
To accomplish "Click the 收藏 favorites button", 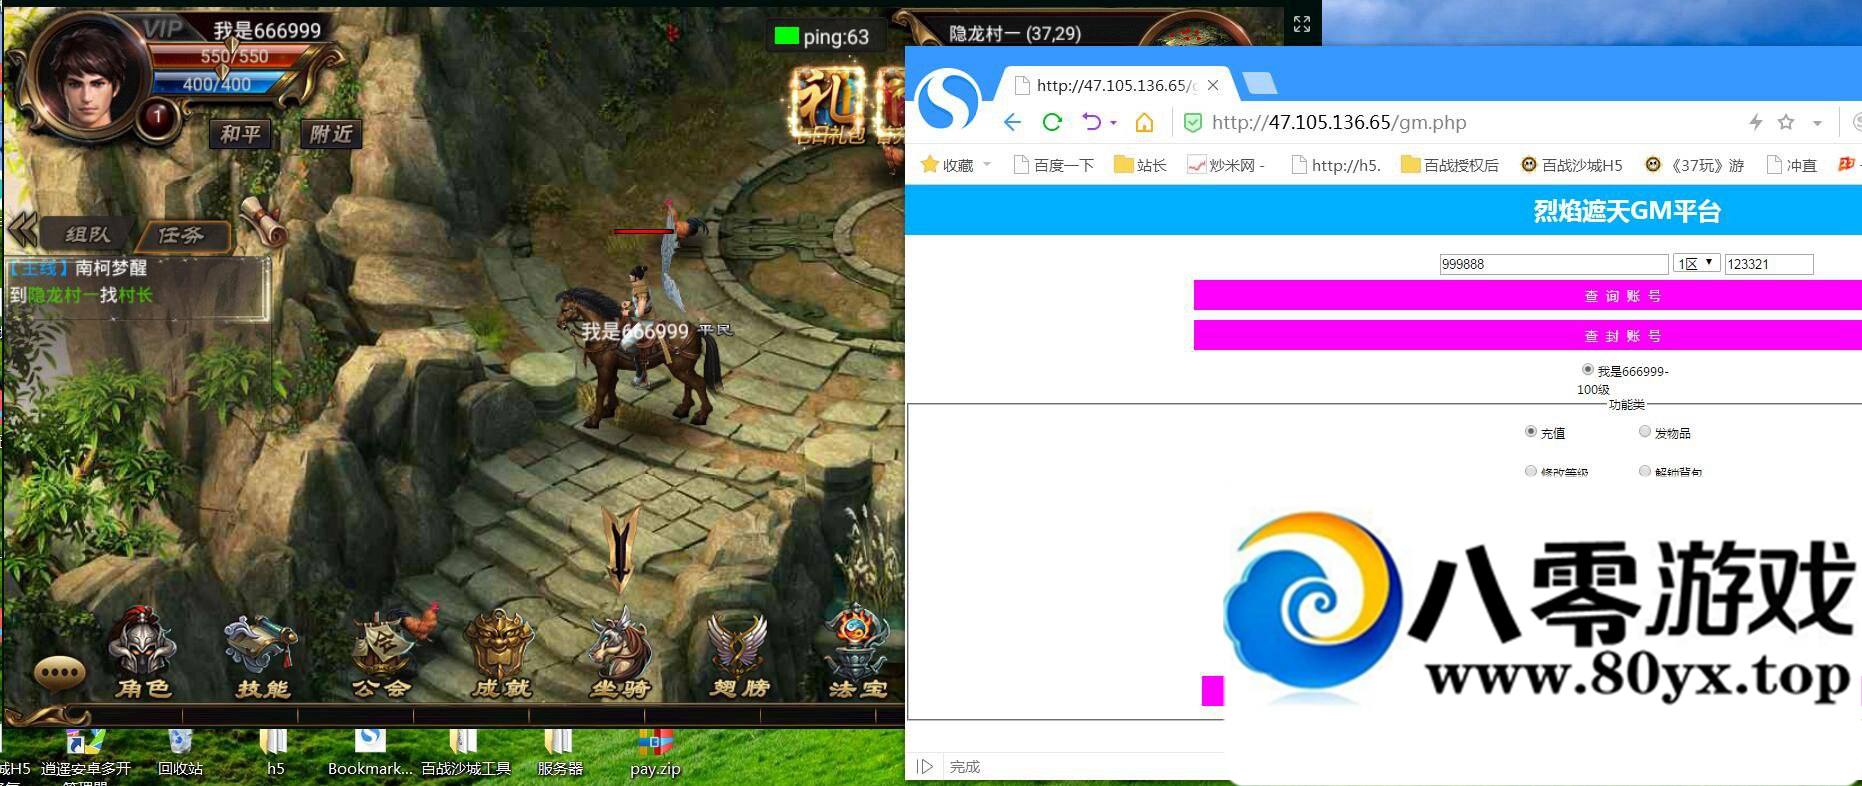I will coord(947,165).
